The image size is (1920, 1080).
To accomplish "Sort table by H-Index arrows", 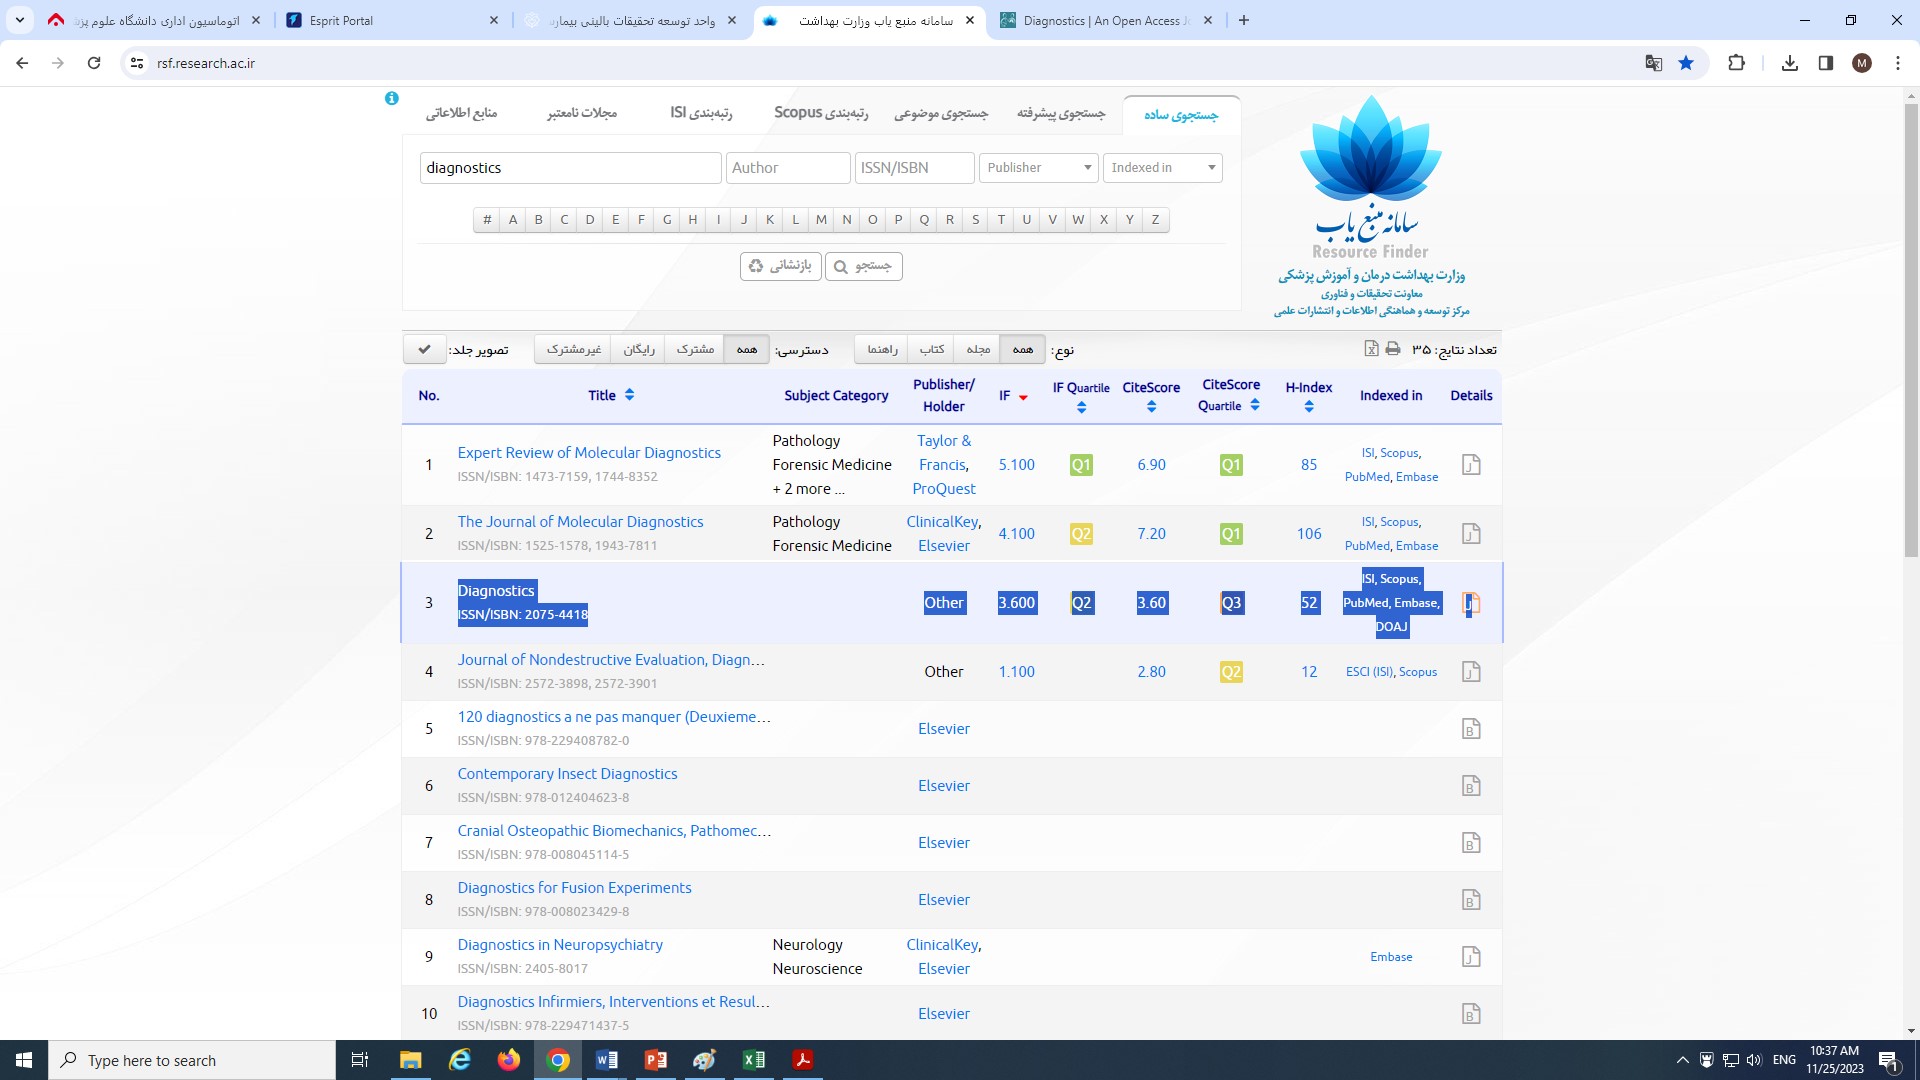I will [x=1309, y=407].
